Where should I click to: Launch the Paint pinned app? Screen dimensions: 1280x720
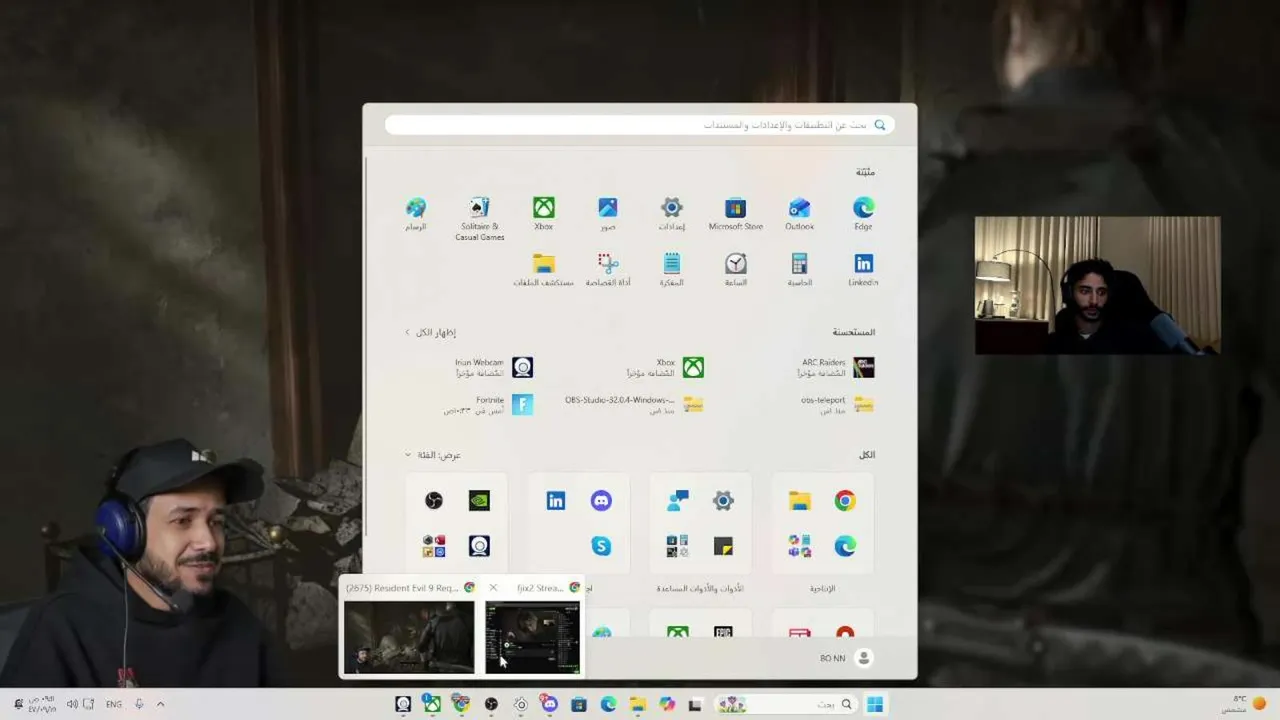point(415,213)
